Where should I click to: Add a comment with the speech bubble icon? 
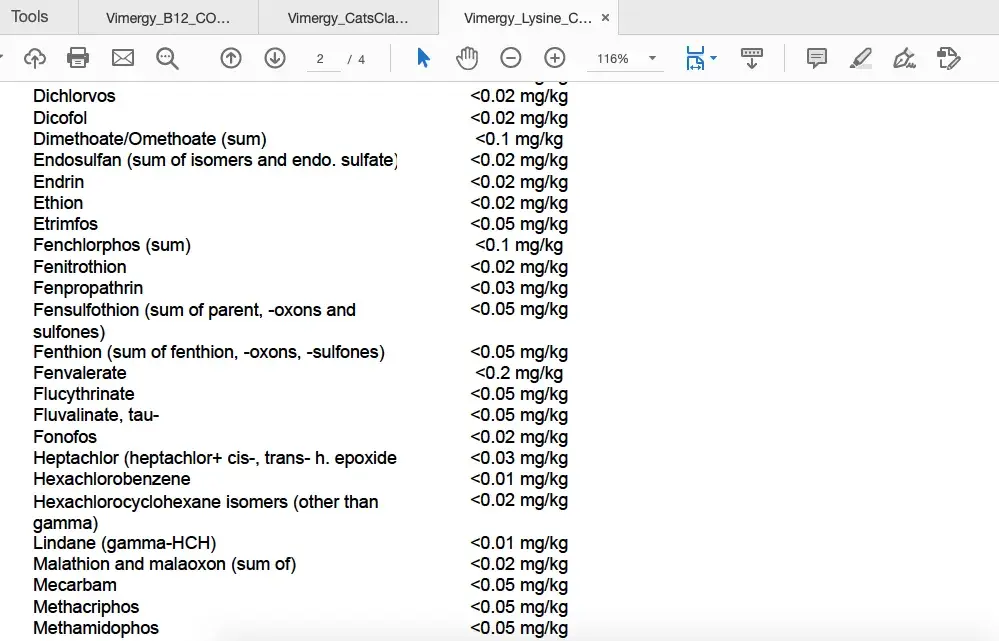(x=817, y=59)
